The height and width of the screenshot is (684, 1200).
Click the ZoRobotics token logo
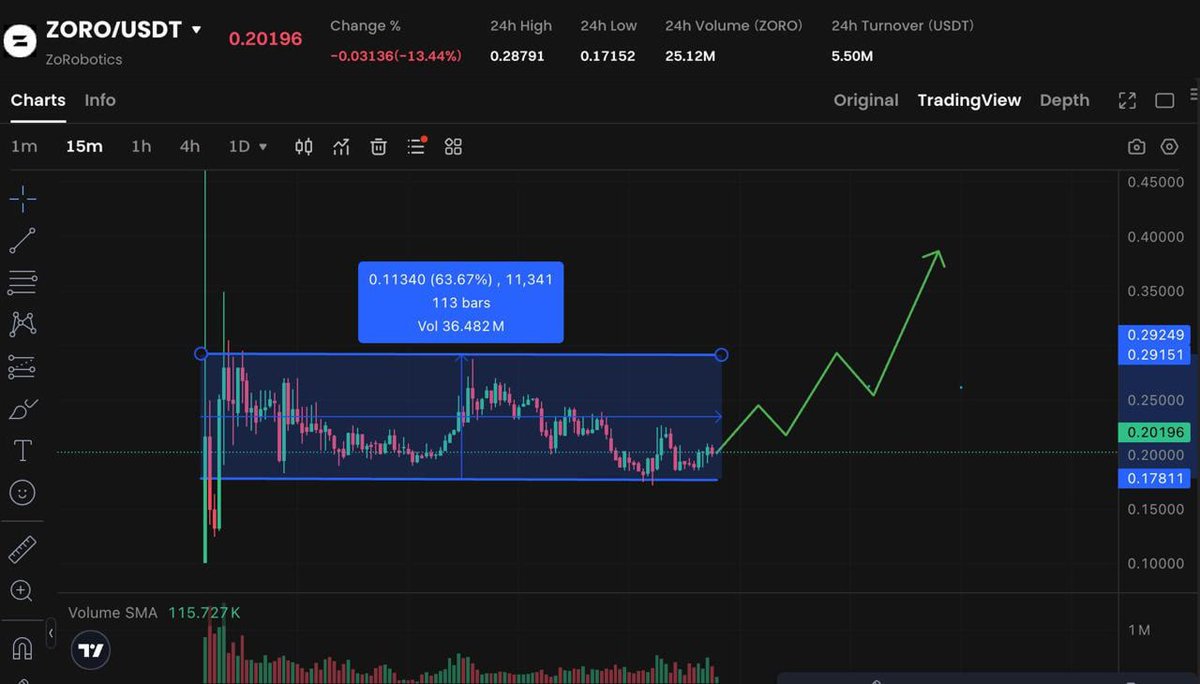point(19,42)
